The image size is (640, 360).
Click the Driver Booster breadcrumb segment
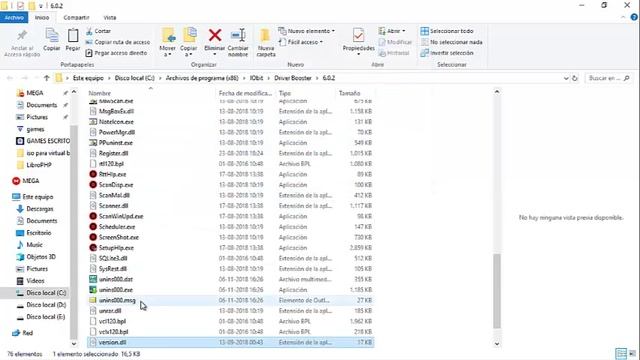(x=293, y=78)
